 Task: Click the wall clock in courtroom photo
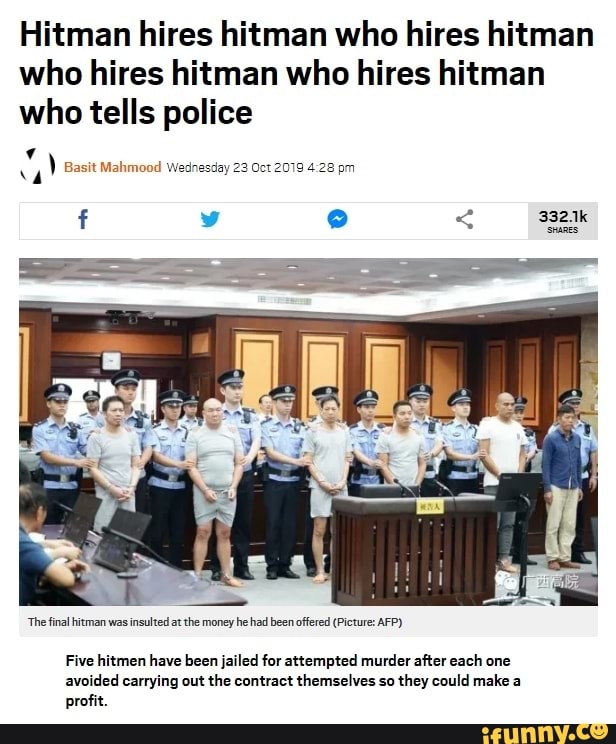click(x=111, y=361)
